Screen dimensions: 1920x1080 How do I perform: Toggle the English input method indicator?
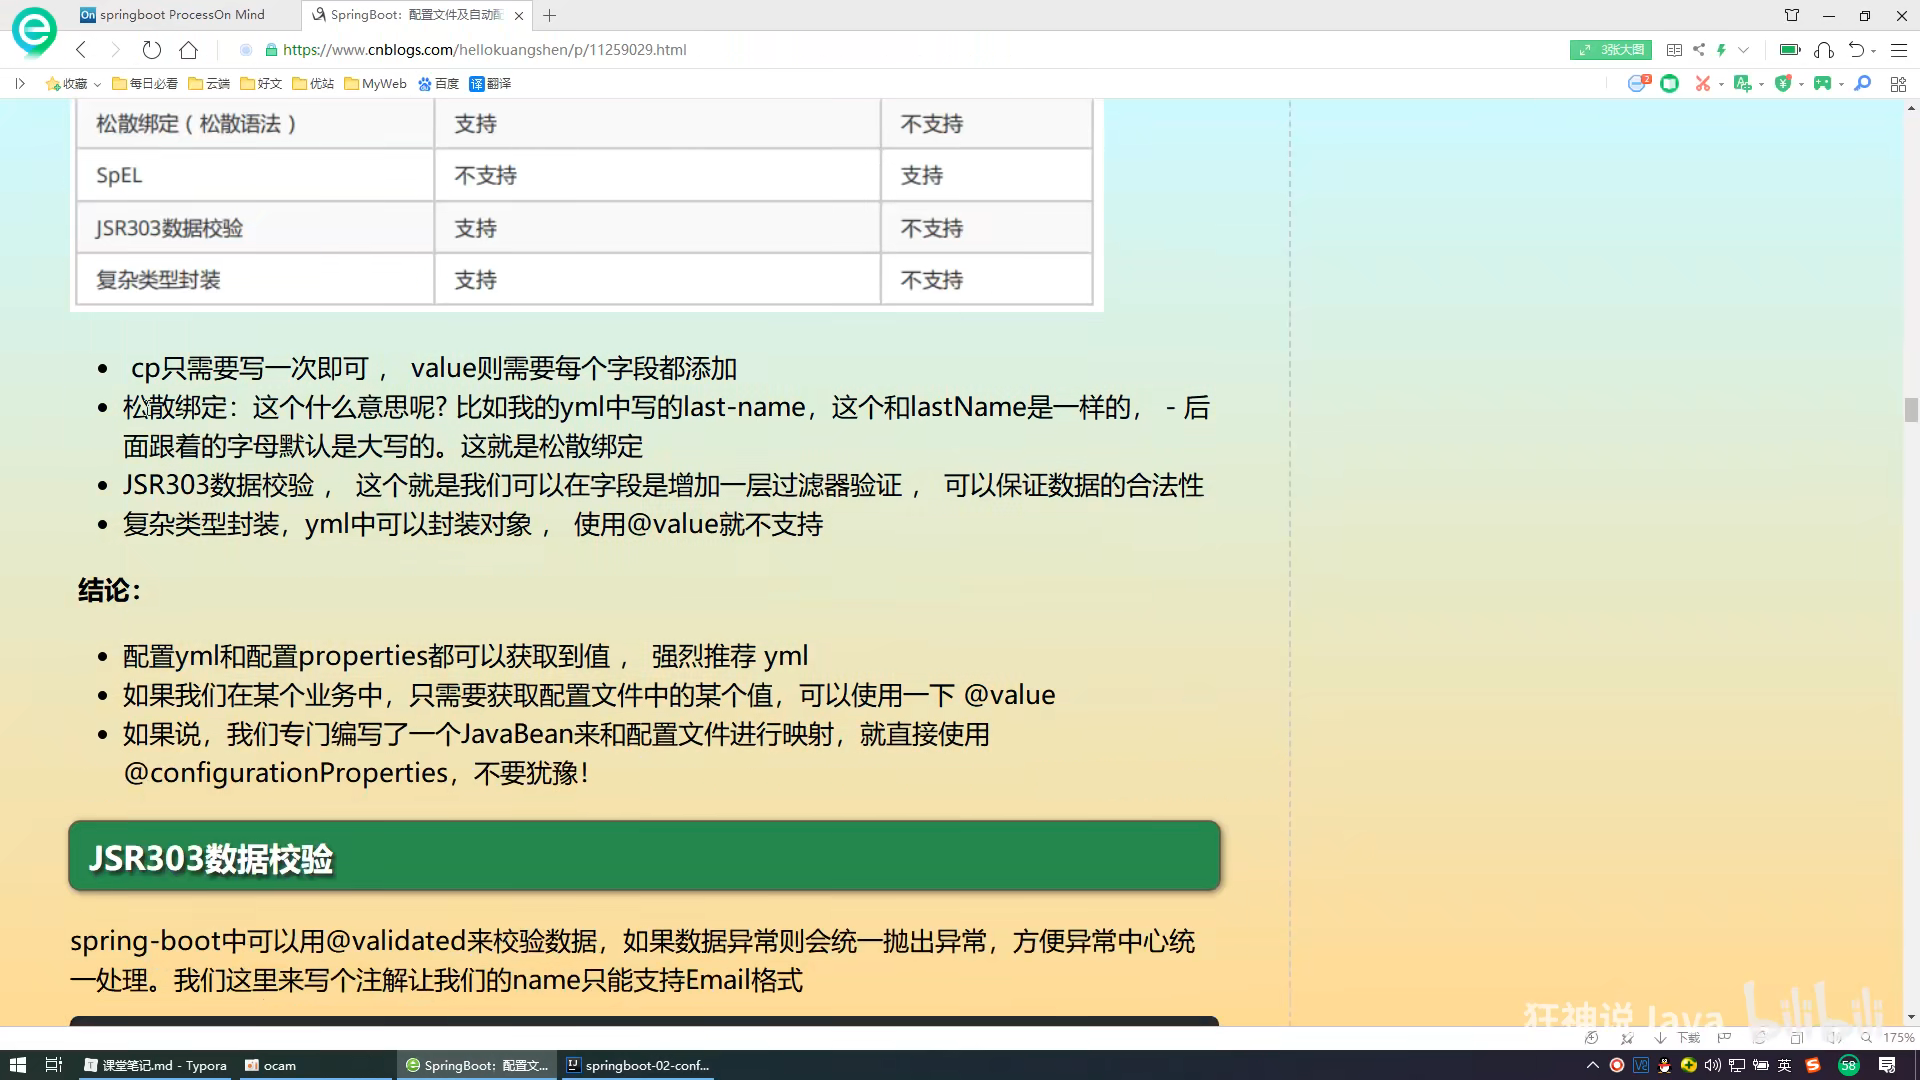pyautogui.click(x=1784, y=1065)
